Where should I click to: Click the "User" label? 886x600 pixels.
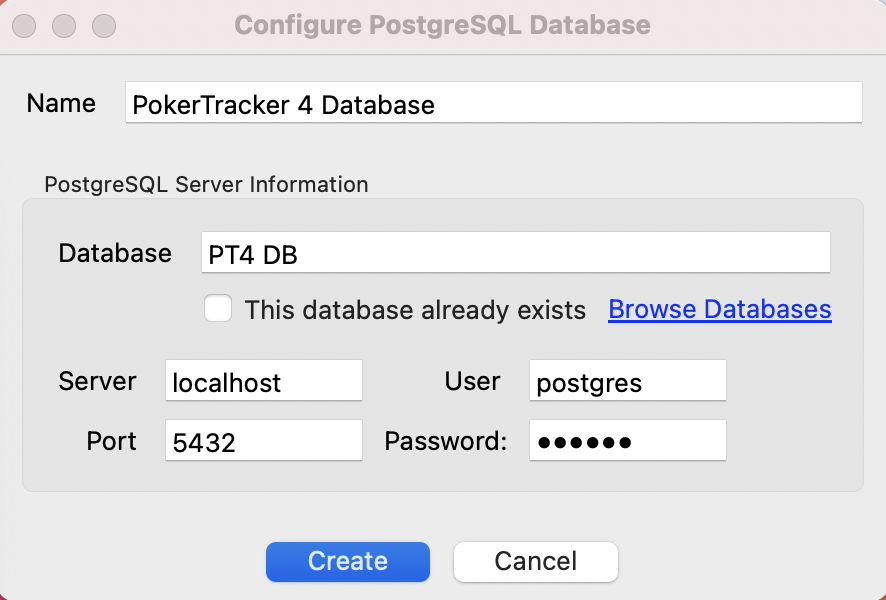pyautogui.click(x=472, y=381)
